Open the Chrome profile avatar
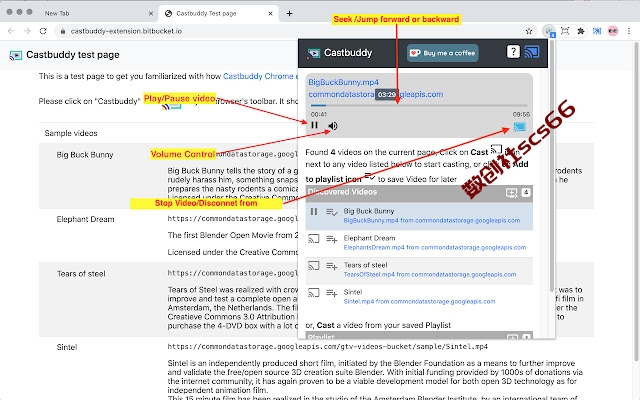 coord(613,31)
